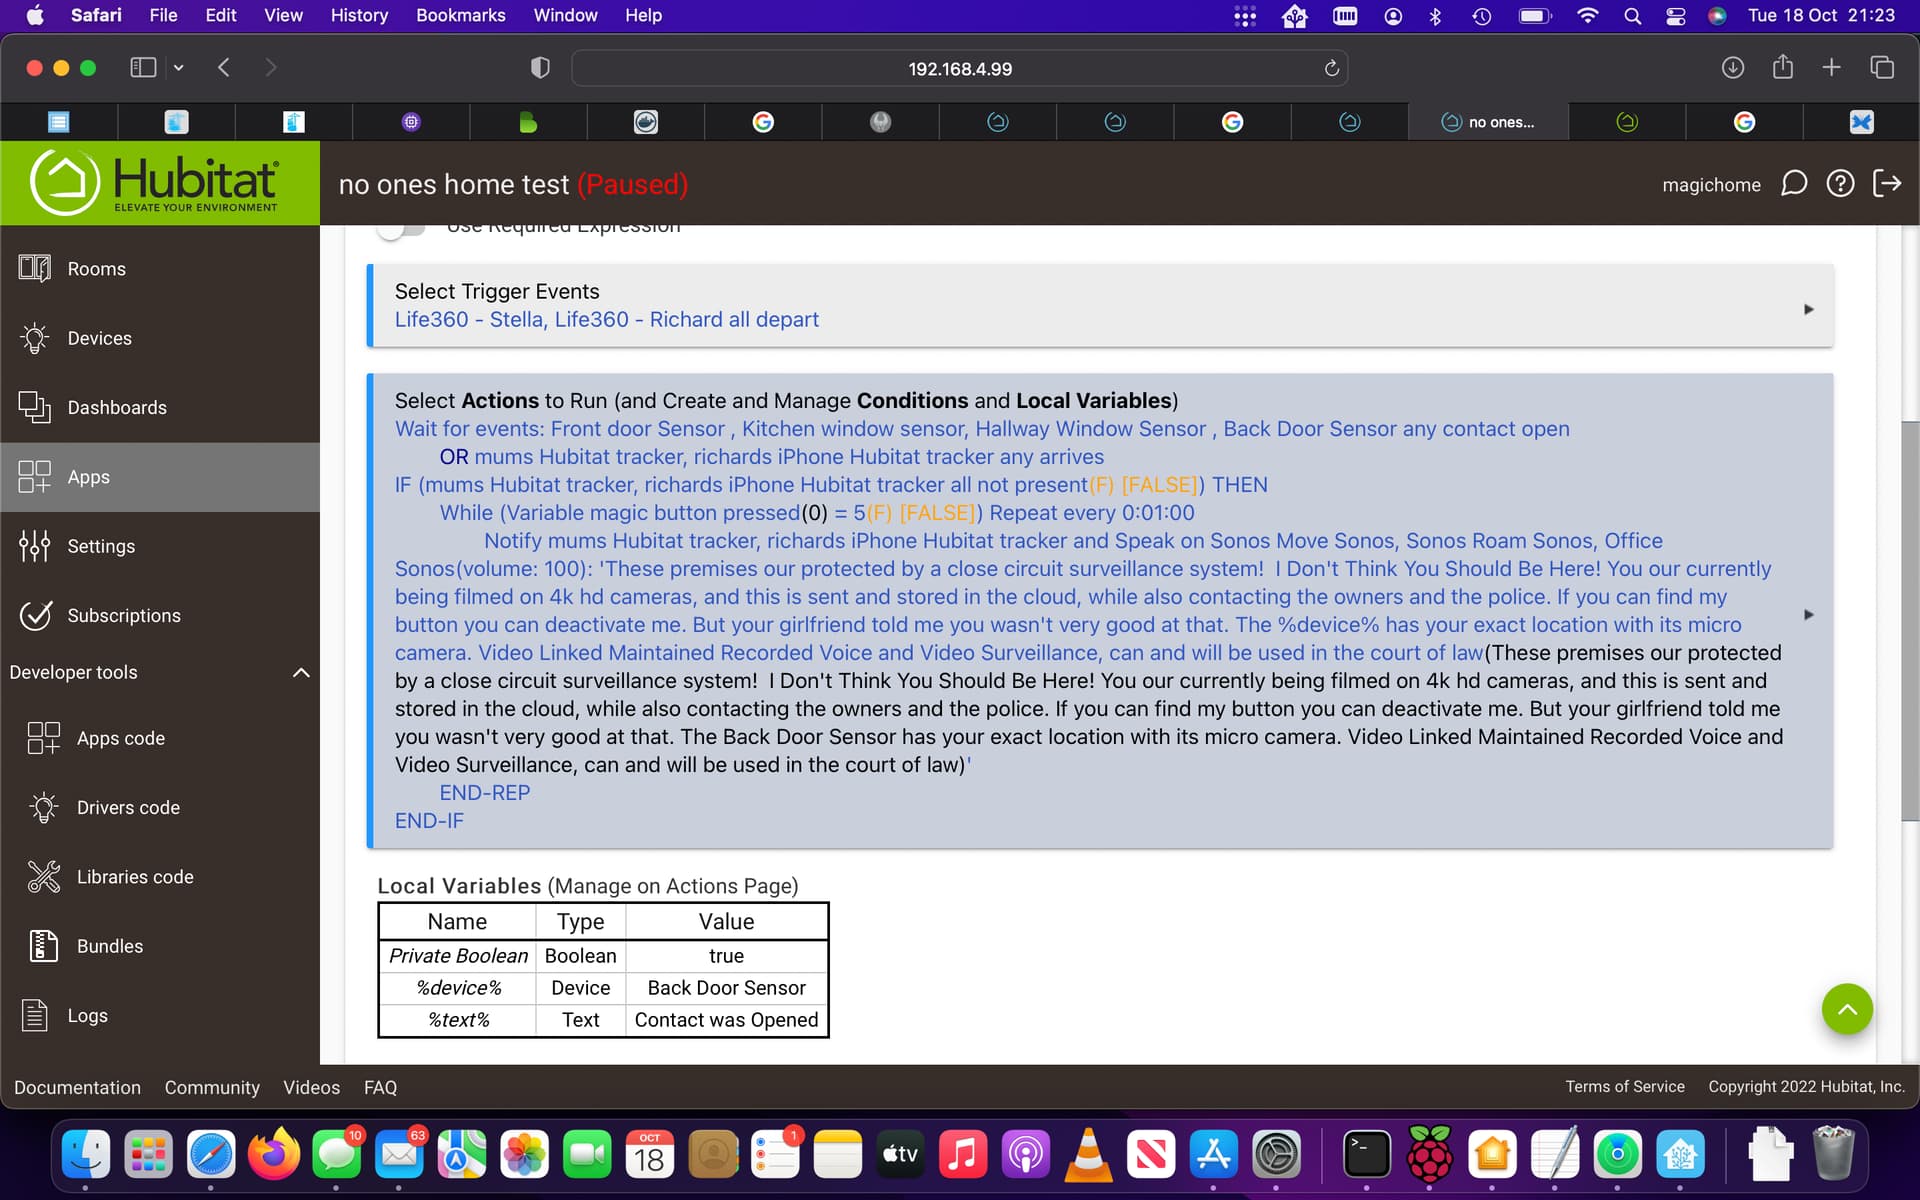Open macOS Control Center toggles
The height and width of the screenshot is (1200, 1920).
1676,15
